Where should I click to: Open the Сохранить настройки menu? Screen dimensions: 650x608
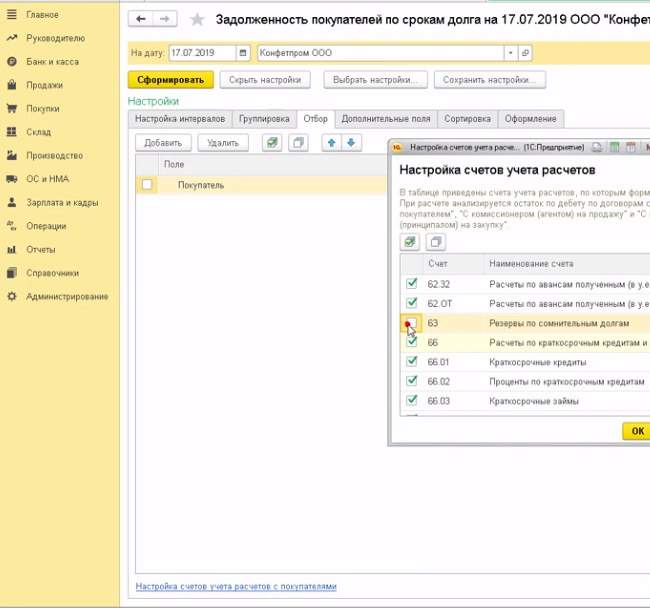(x=490, y=79)
